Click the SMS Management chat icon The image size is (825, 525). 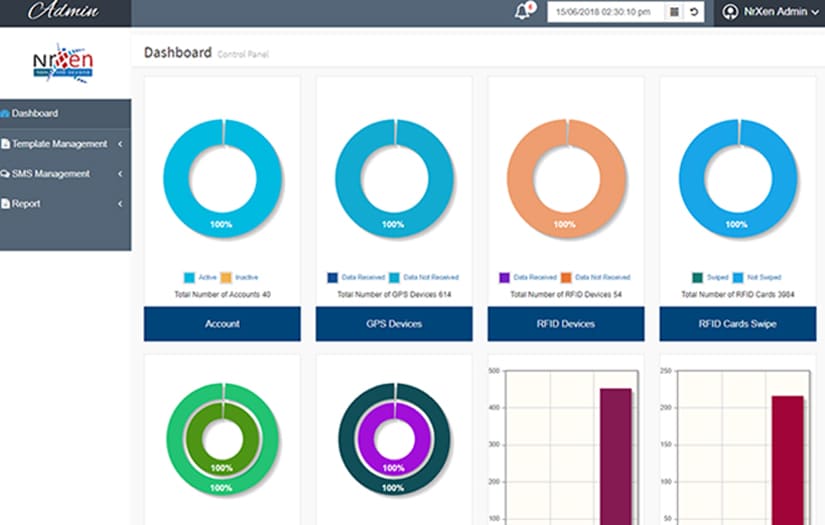[5, 174]
